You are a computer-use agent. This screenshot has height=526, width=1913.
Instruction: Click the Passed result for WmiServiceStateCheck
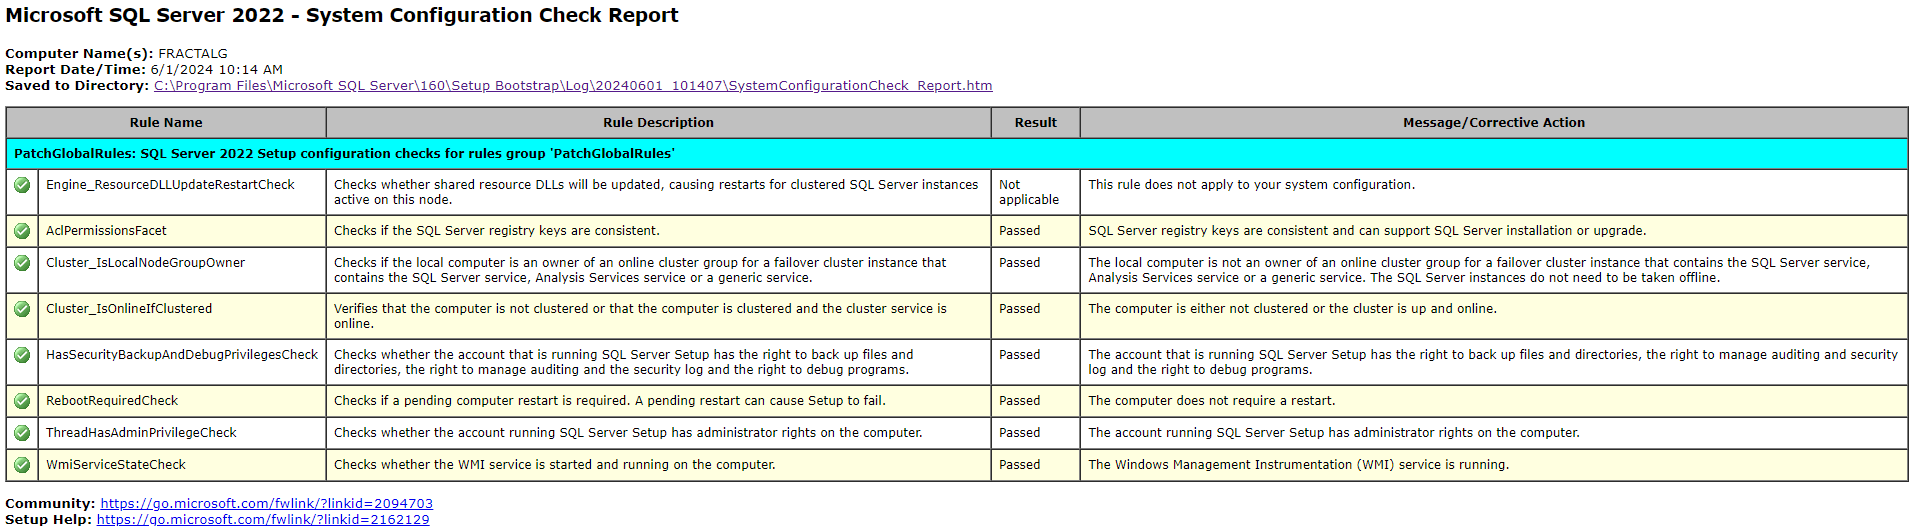tap(1019, 465)
